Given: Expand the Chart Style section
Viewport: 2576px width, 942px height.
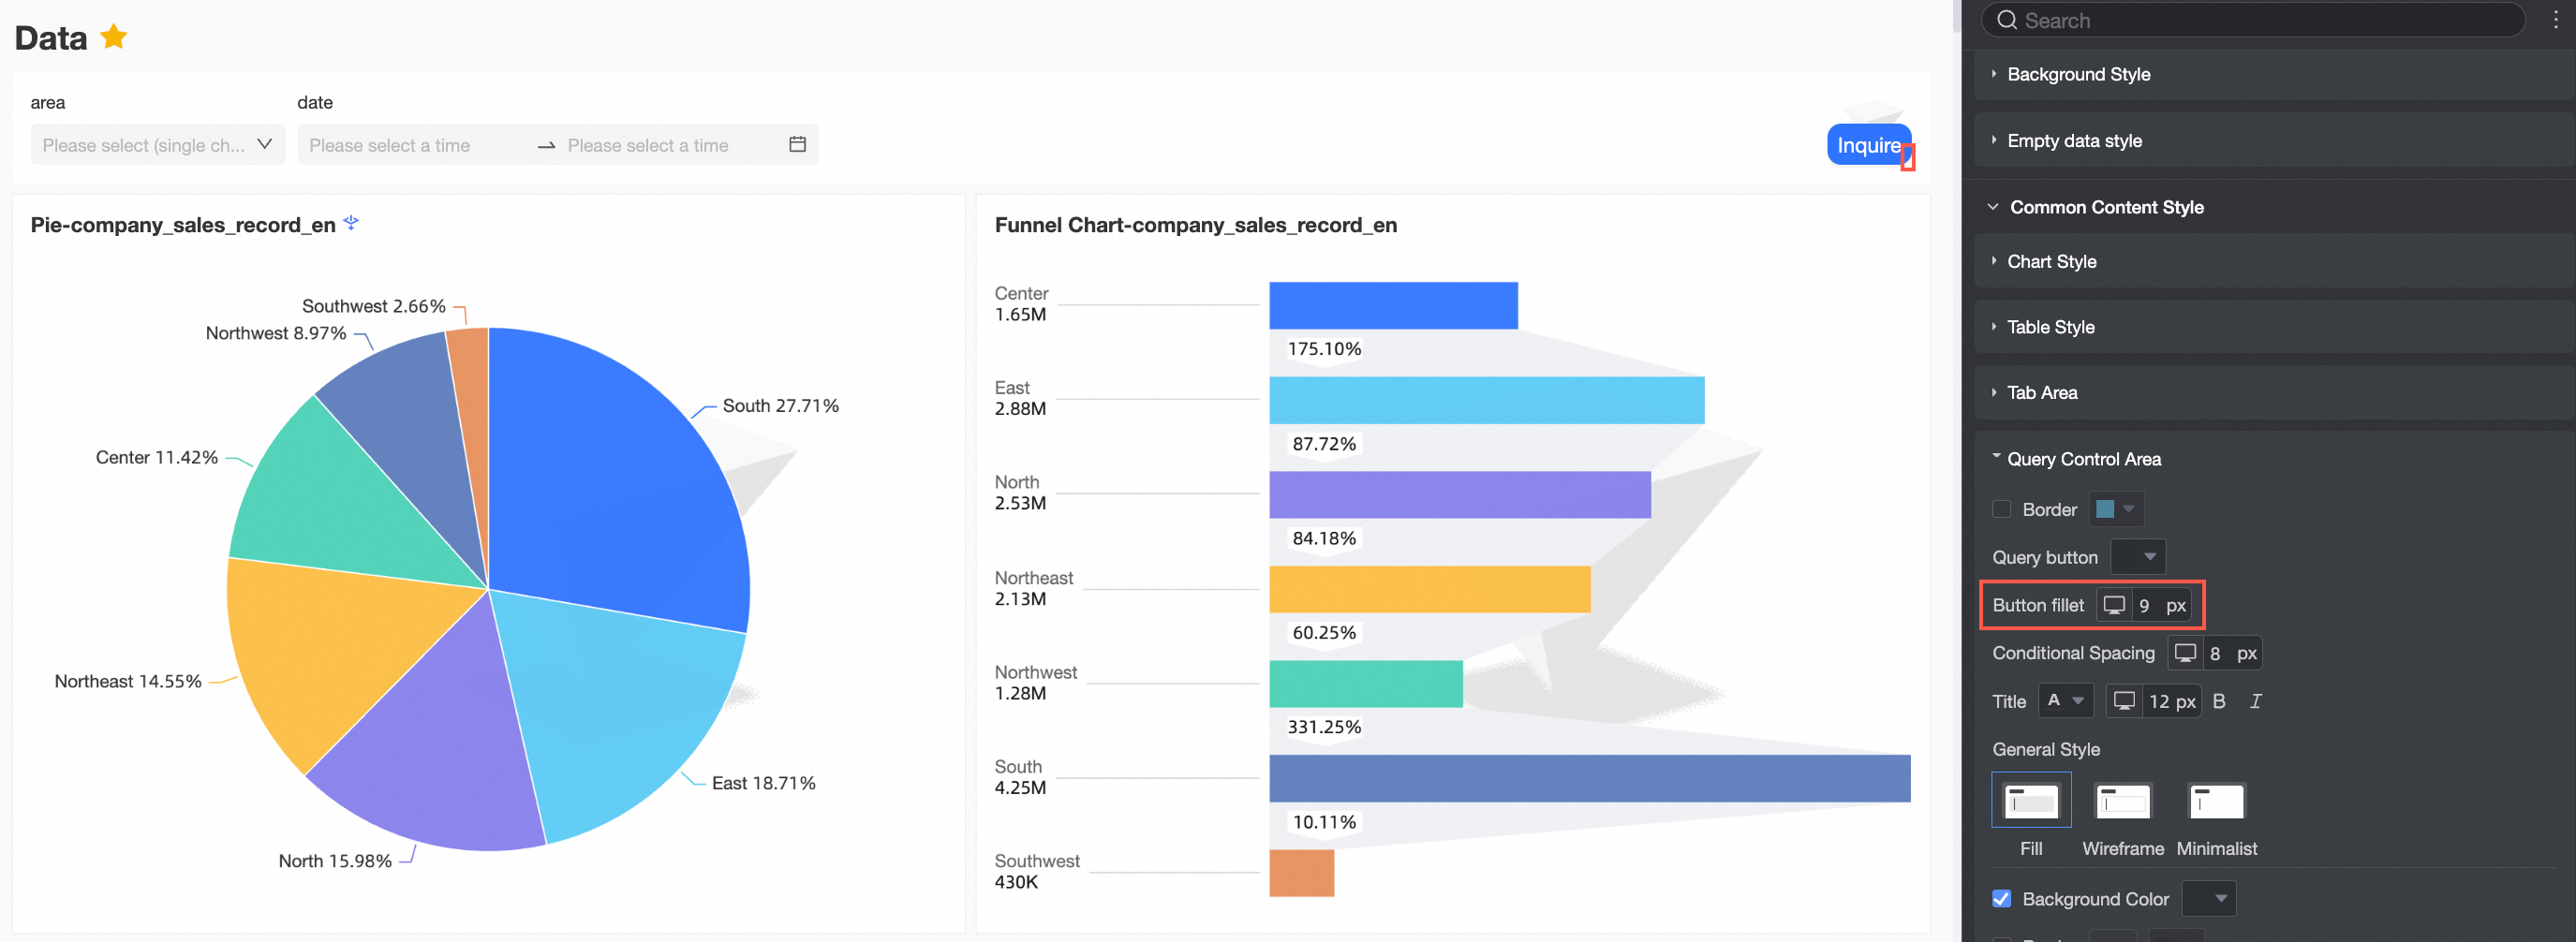Looking at the screenshot, I should point(2051,261).
